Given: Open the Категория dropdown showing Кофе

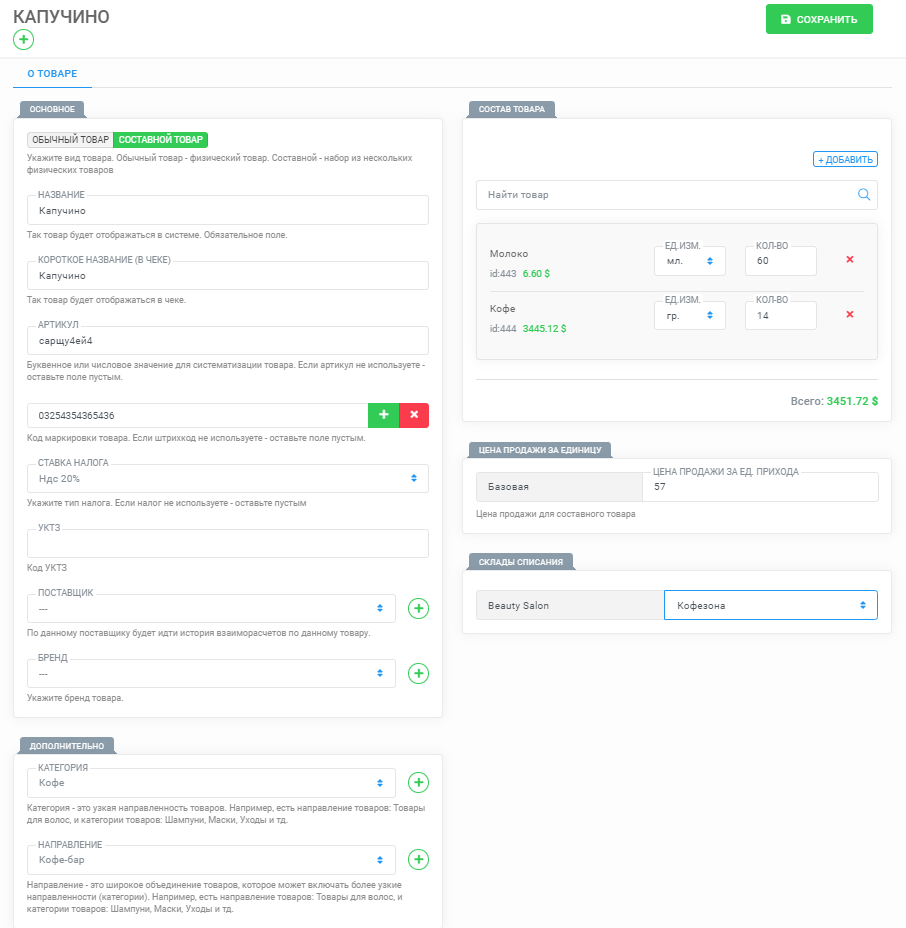Looking at the screenshot, I should pos(211,782).
